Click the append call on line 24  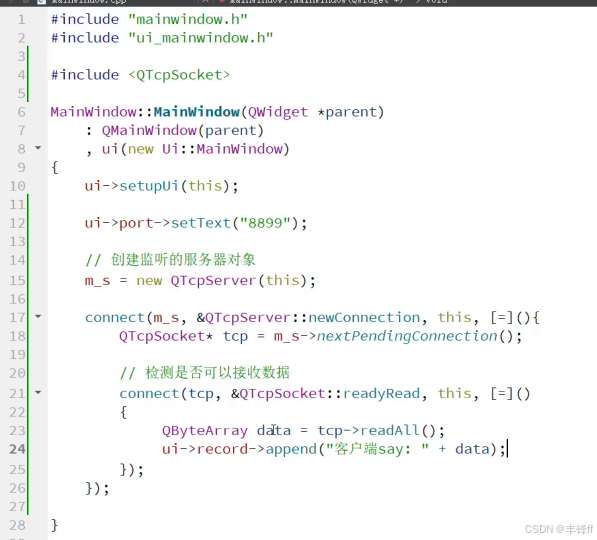tap(291, 449)
